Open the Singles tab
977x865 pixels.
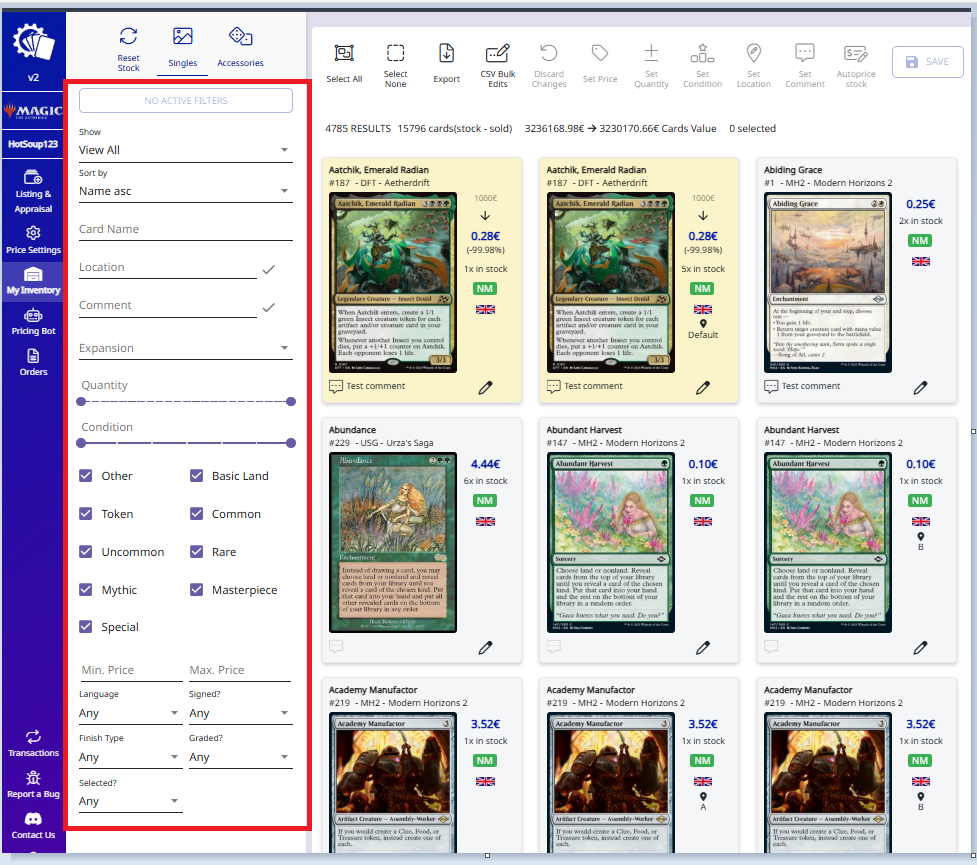point(183,48)
